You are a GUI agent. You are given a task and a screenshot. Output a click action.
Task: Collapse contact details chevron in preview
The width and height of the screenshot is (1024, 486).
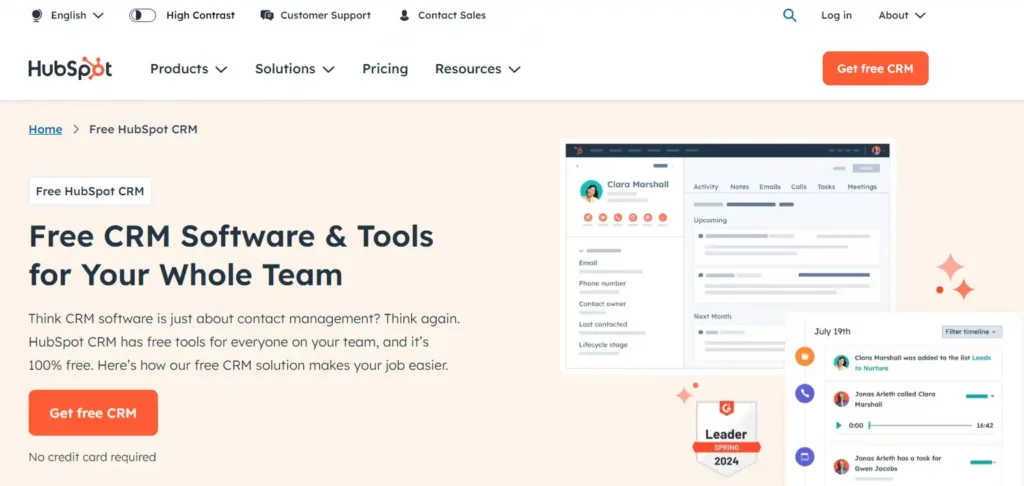coord(581,250)
